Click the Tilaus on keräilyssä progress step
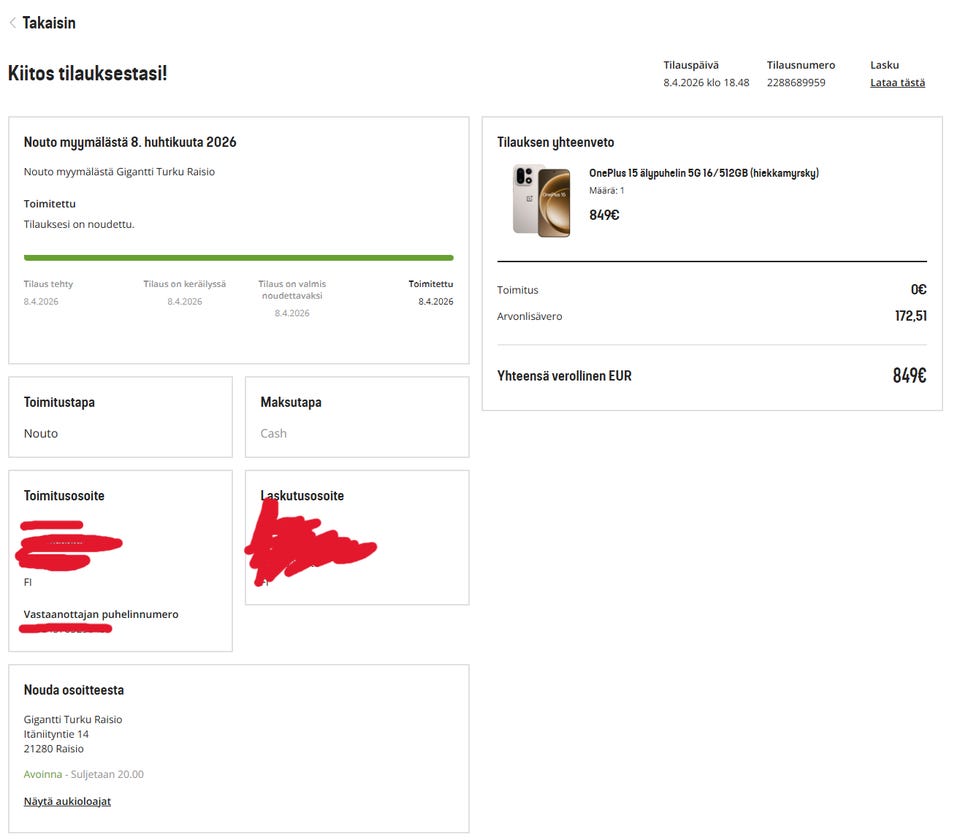 (184, 293)
